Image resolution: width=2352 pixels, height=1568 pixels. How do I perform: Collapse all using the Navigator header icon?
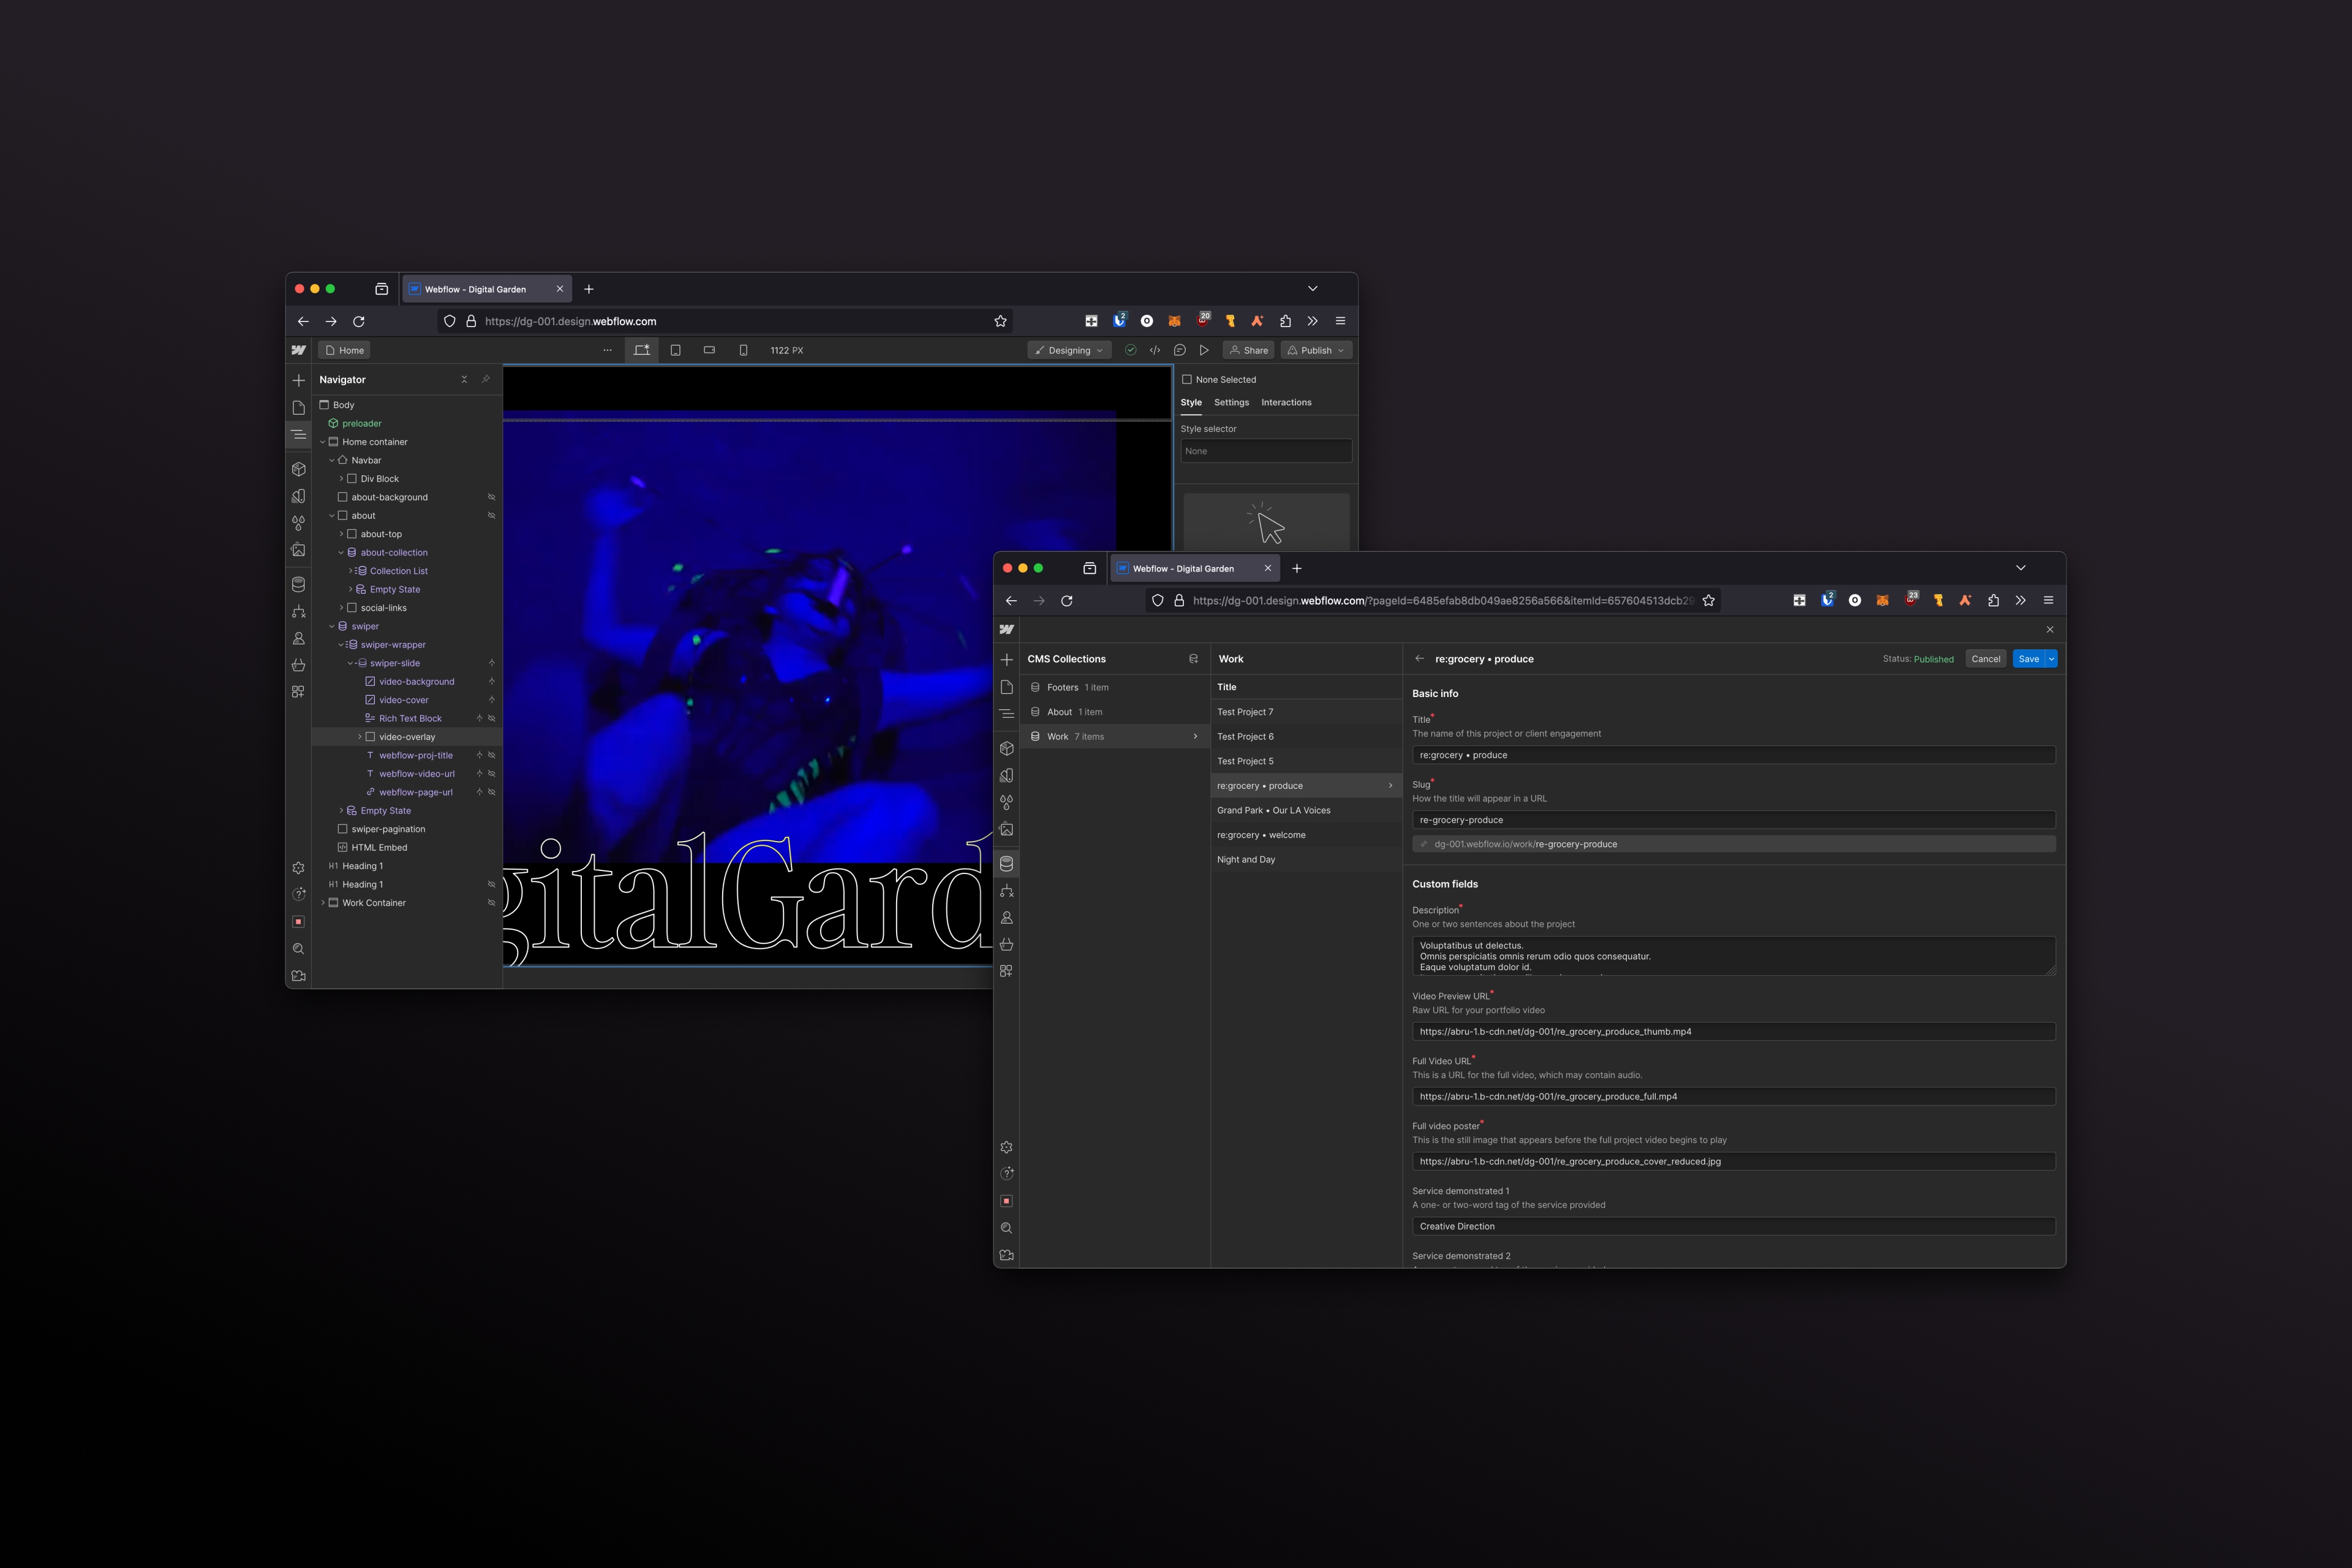tap(464, 380)
